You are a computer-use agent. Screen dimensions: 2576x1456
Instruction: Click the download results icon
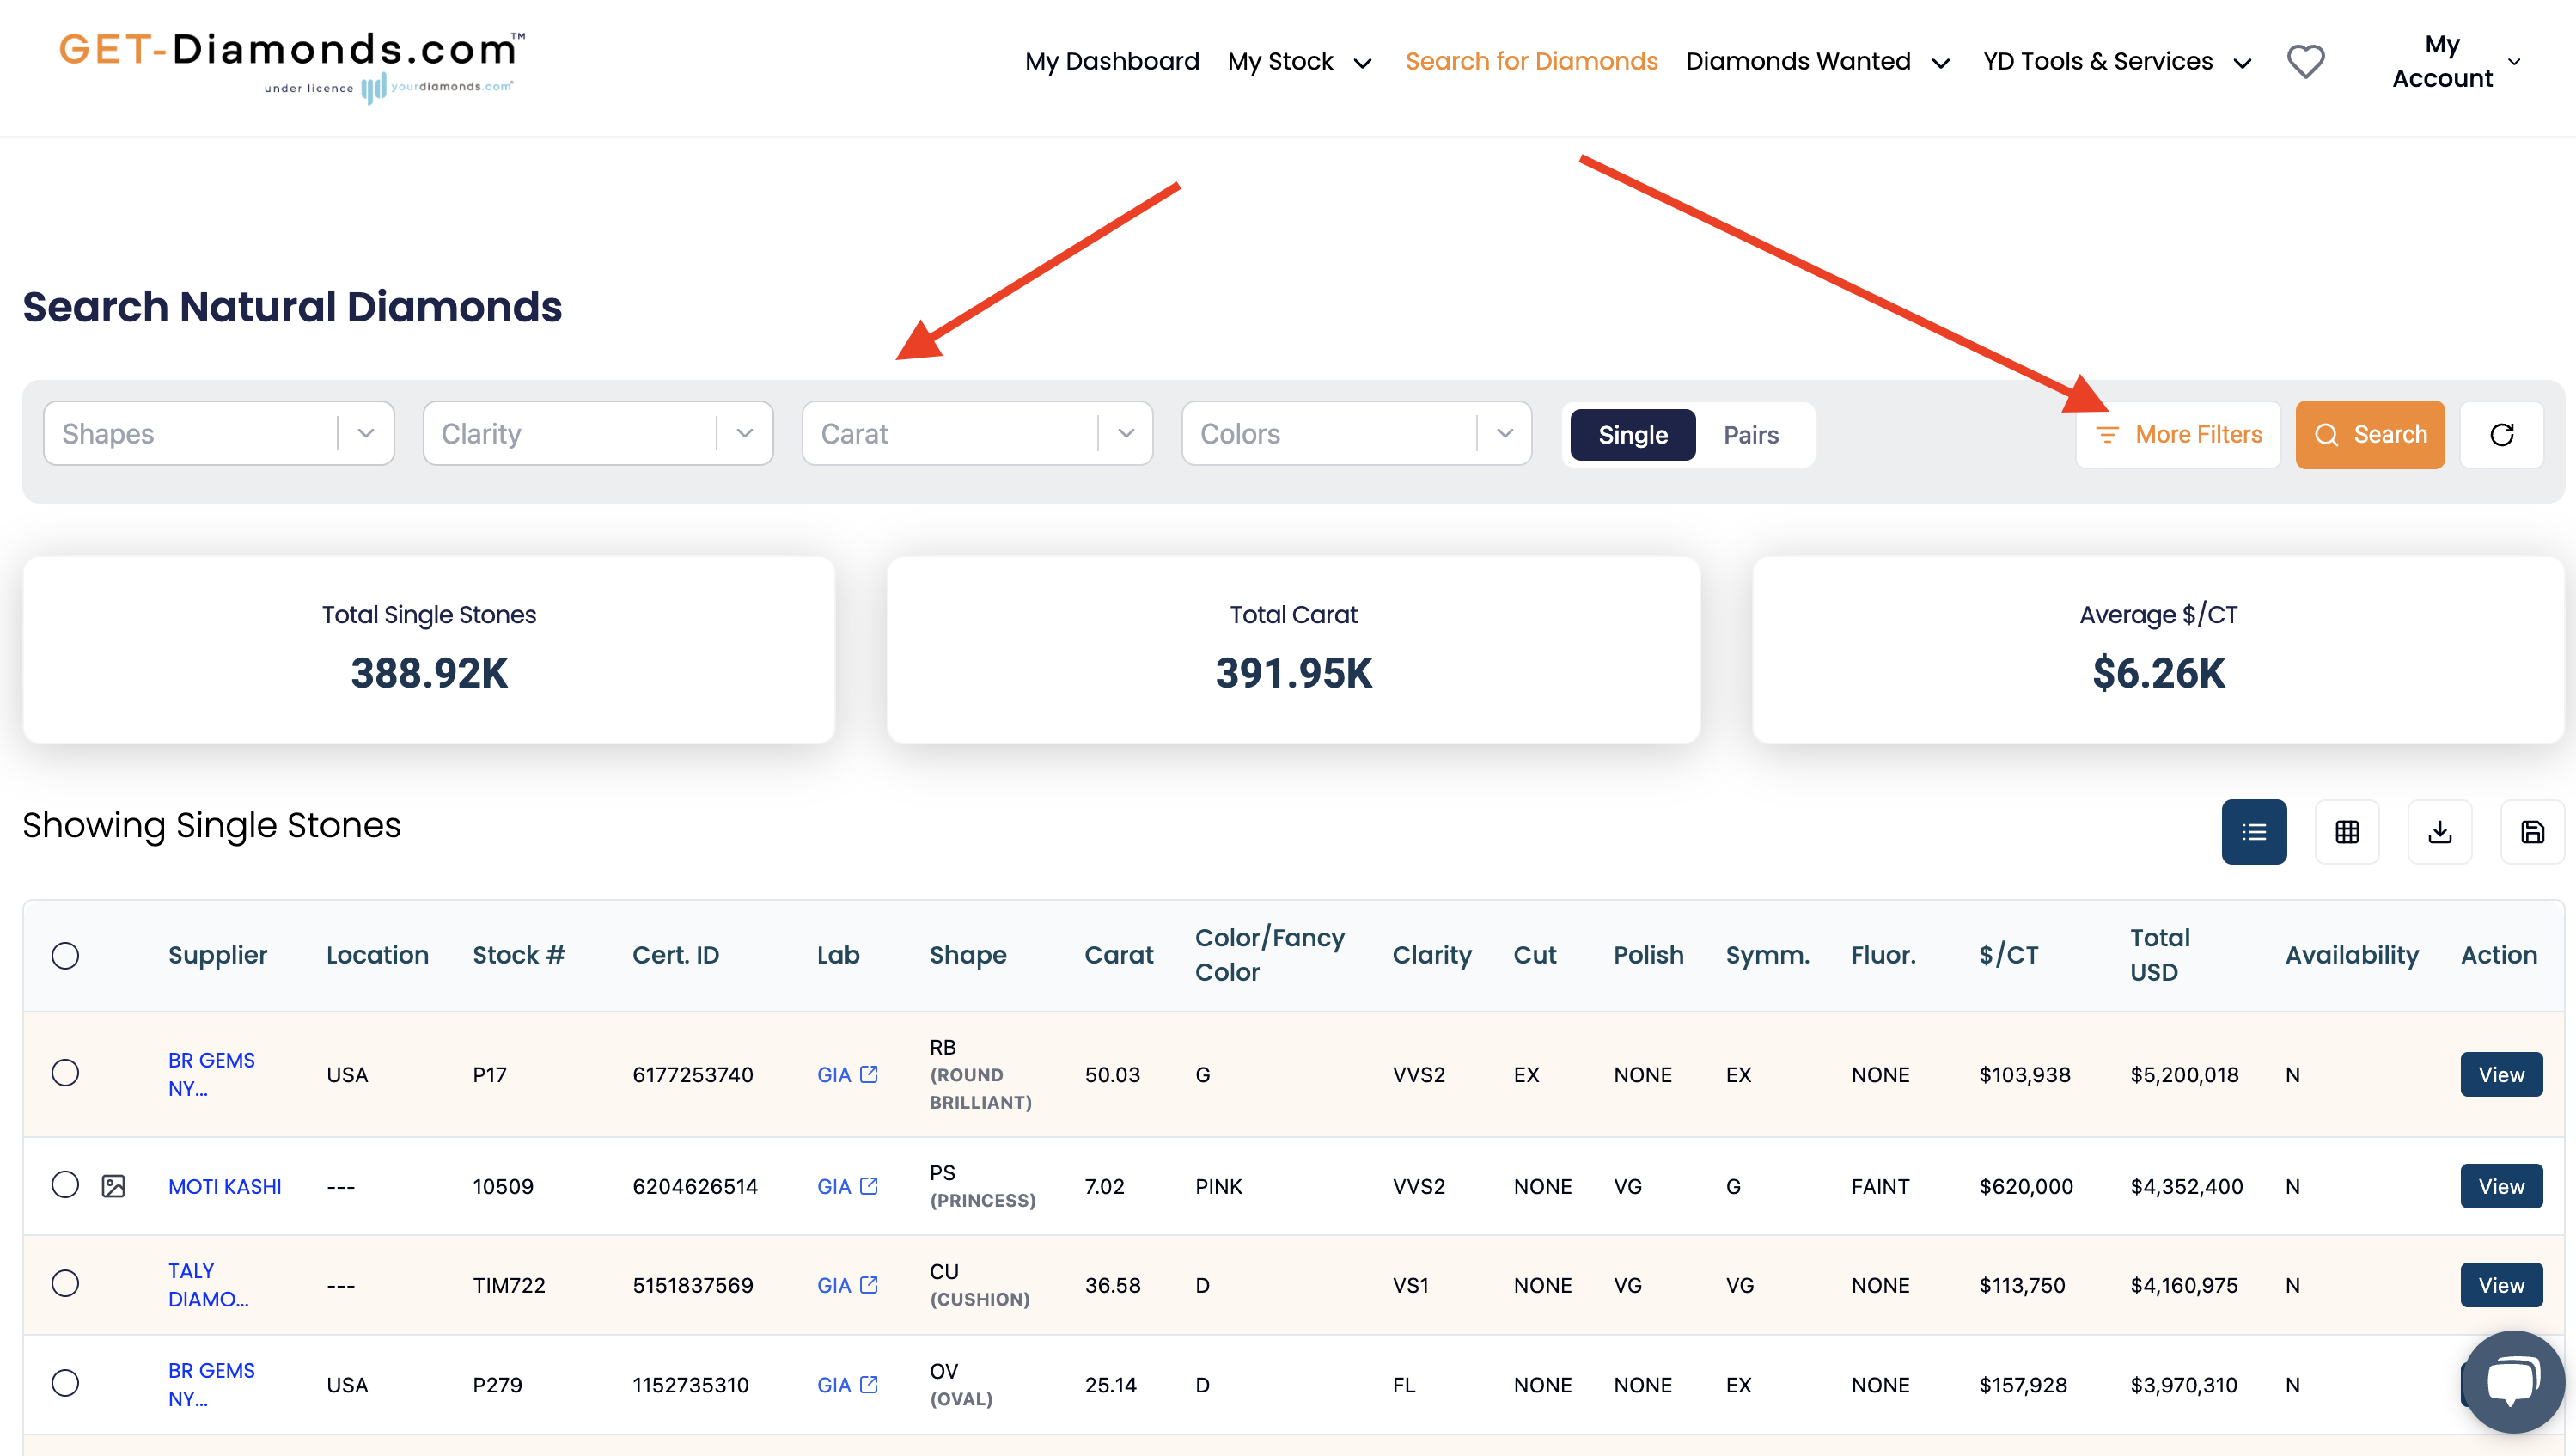click(x=2440, y=831)
